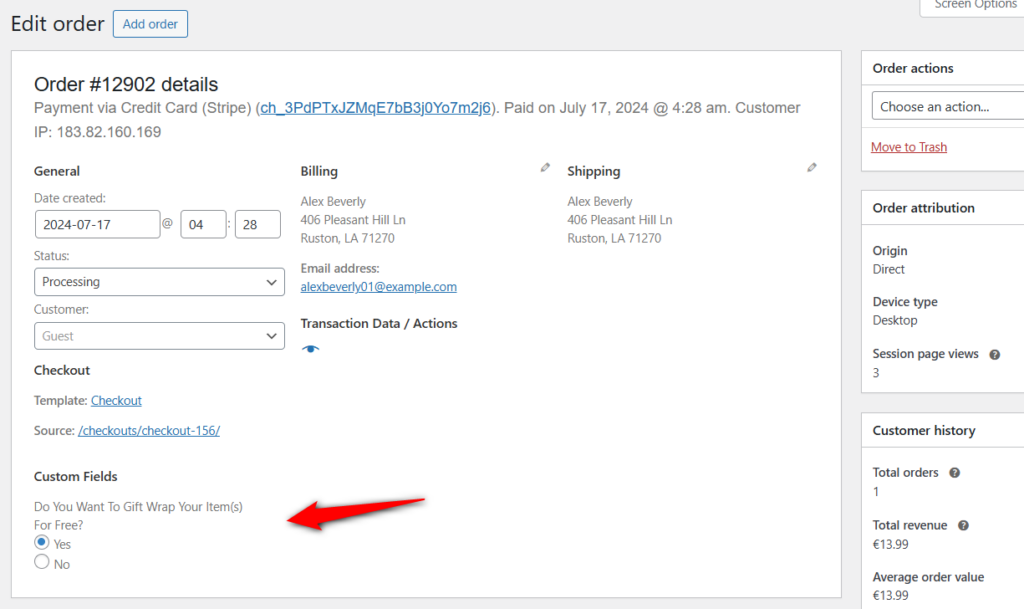1024x609 pixels.
Task: Click the customer email address link
Action: point(378,286)
